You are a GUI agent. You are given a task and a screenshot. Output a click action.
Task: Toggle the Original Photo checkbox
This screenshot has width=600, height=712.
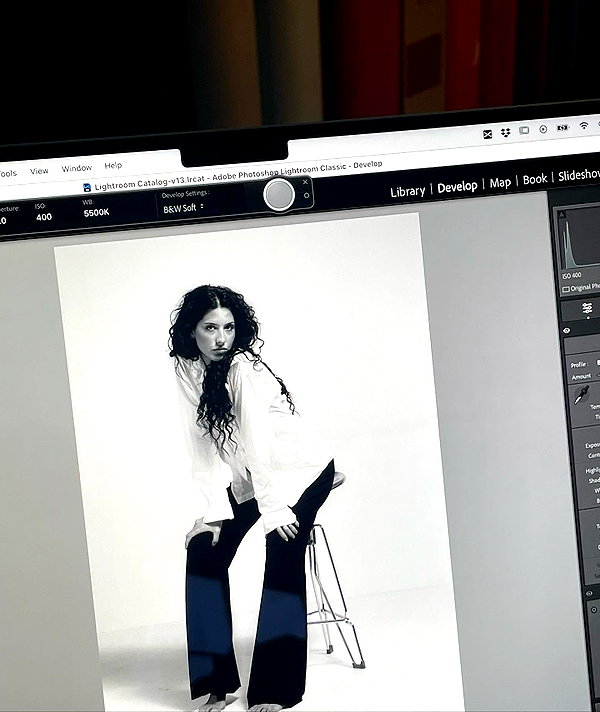pos(566,289)
